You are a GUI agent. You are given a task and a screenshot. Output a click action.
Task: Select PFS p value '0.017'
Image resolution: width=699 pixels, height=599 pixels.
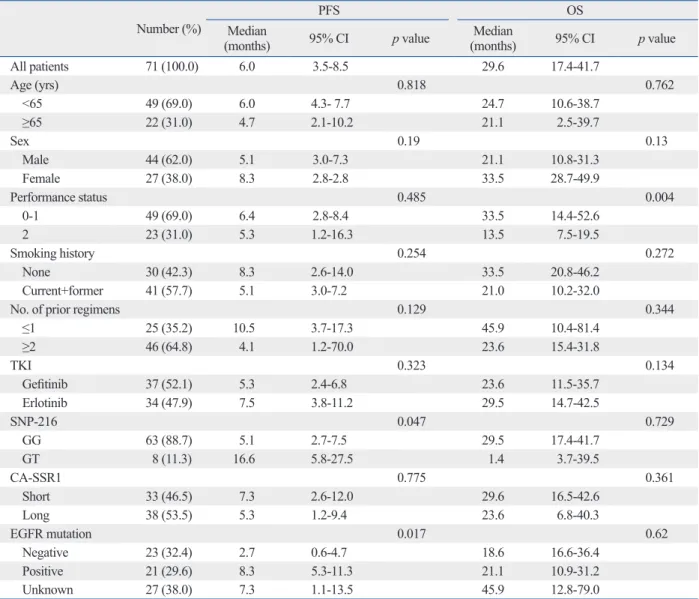(x=411, y=534)
